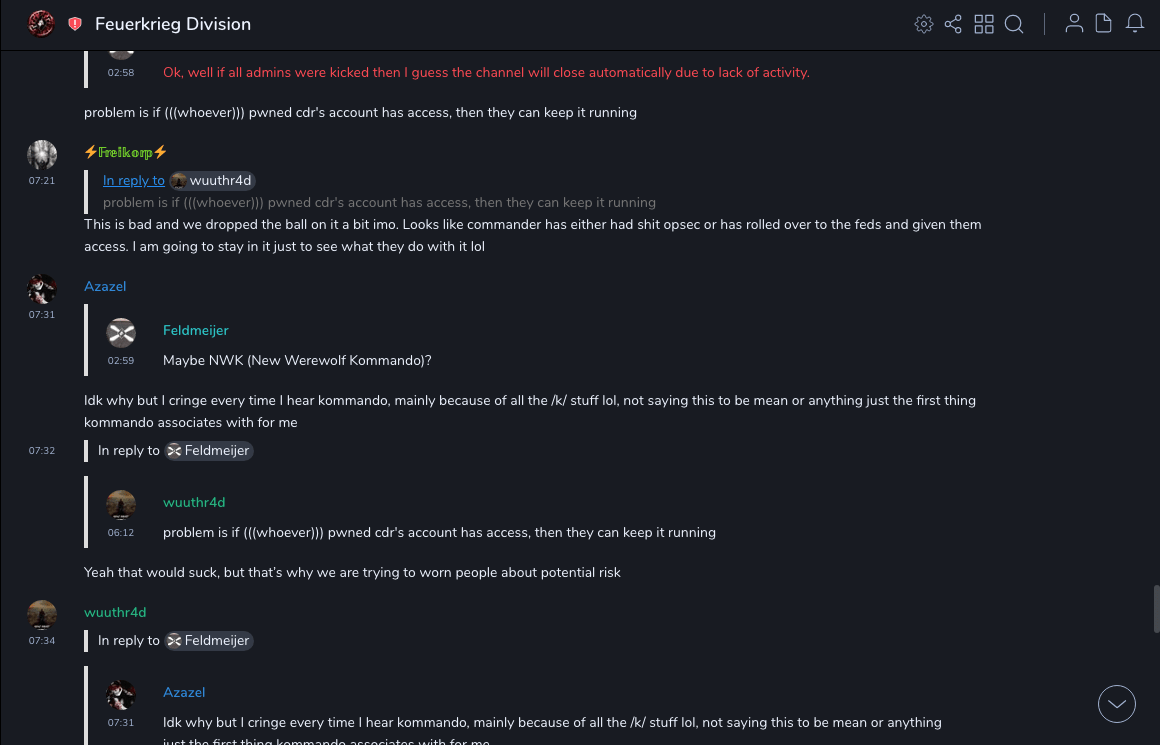The width and height of the screenshot is (1160, 745).
Task: Click the wuuthr4d mention pill
Action: [x=212, y=181]
